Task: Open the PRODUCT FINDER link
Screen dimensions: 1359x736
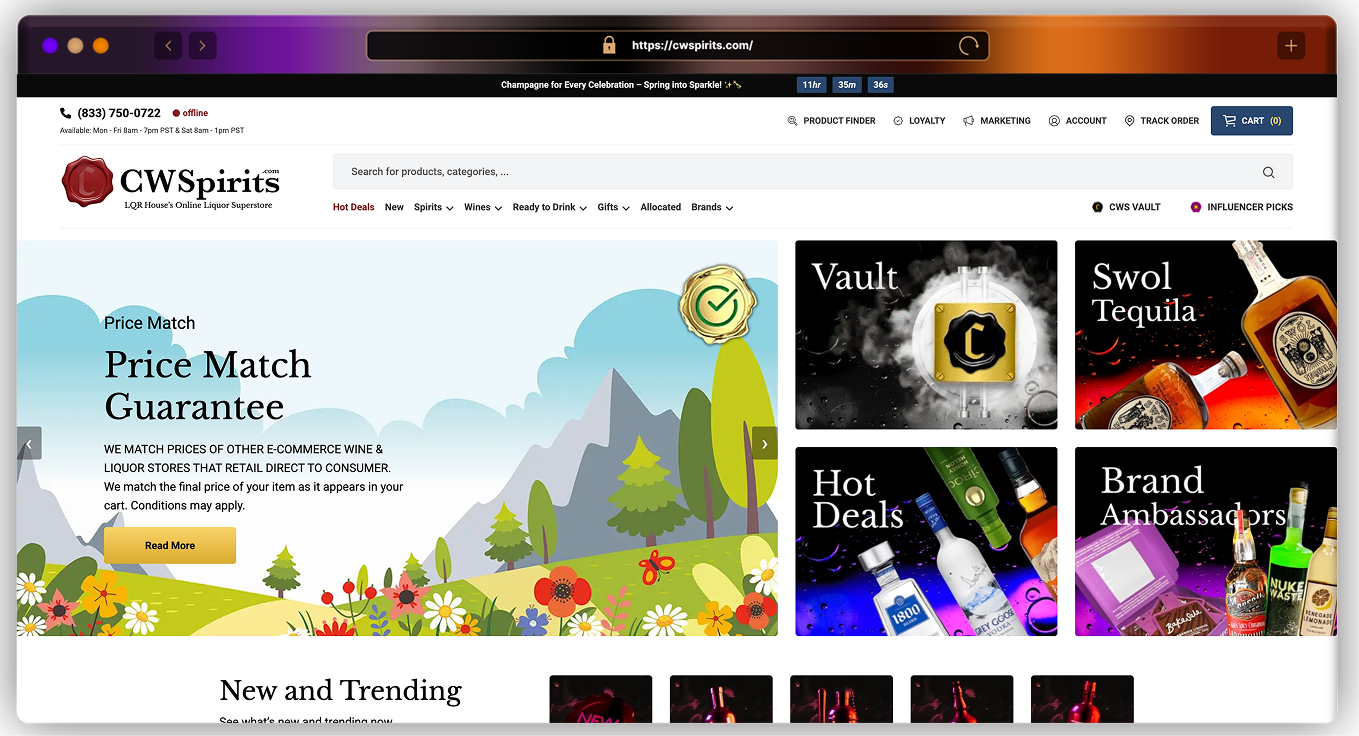Action: (831, 121)
